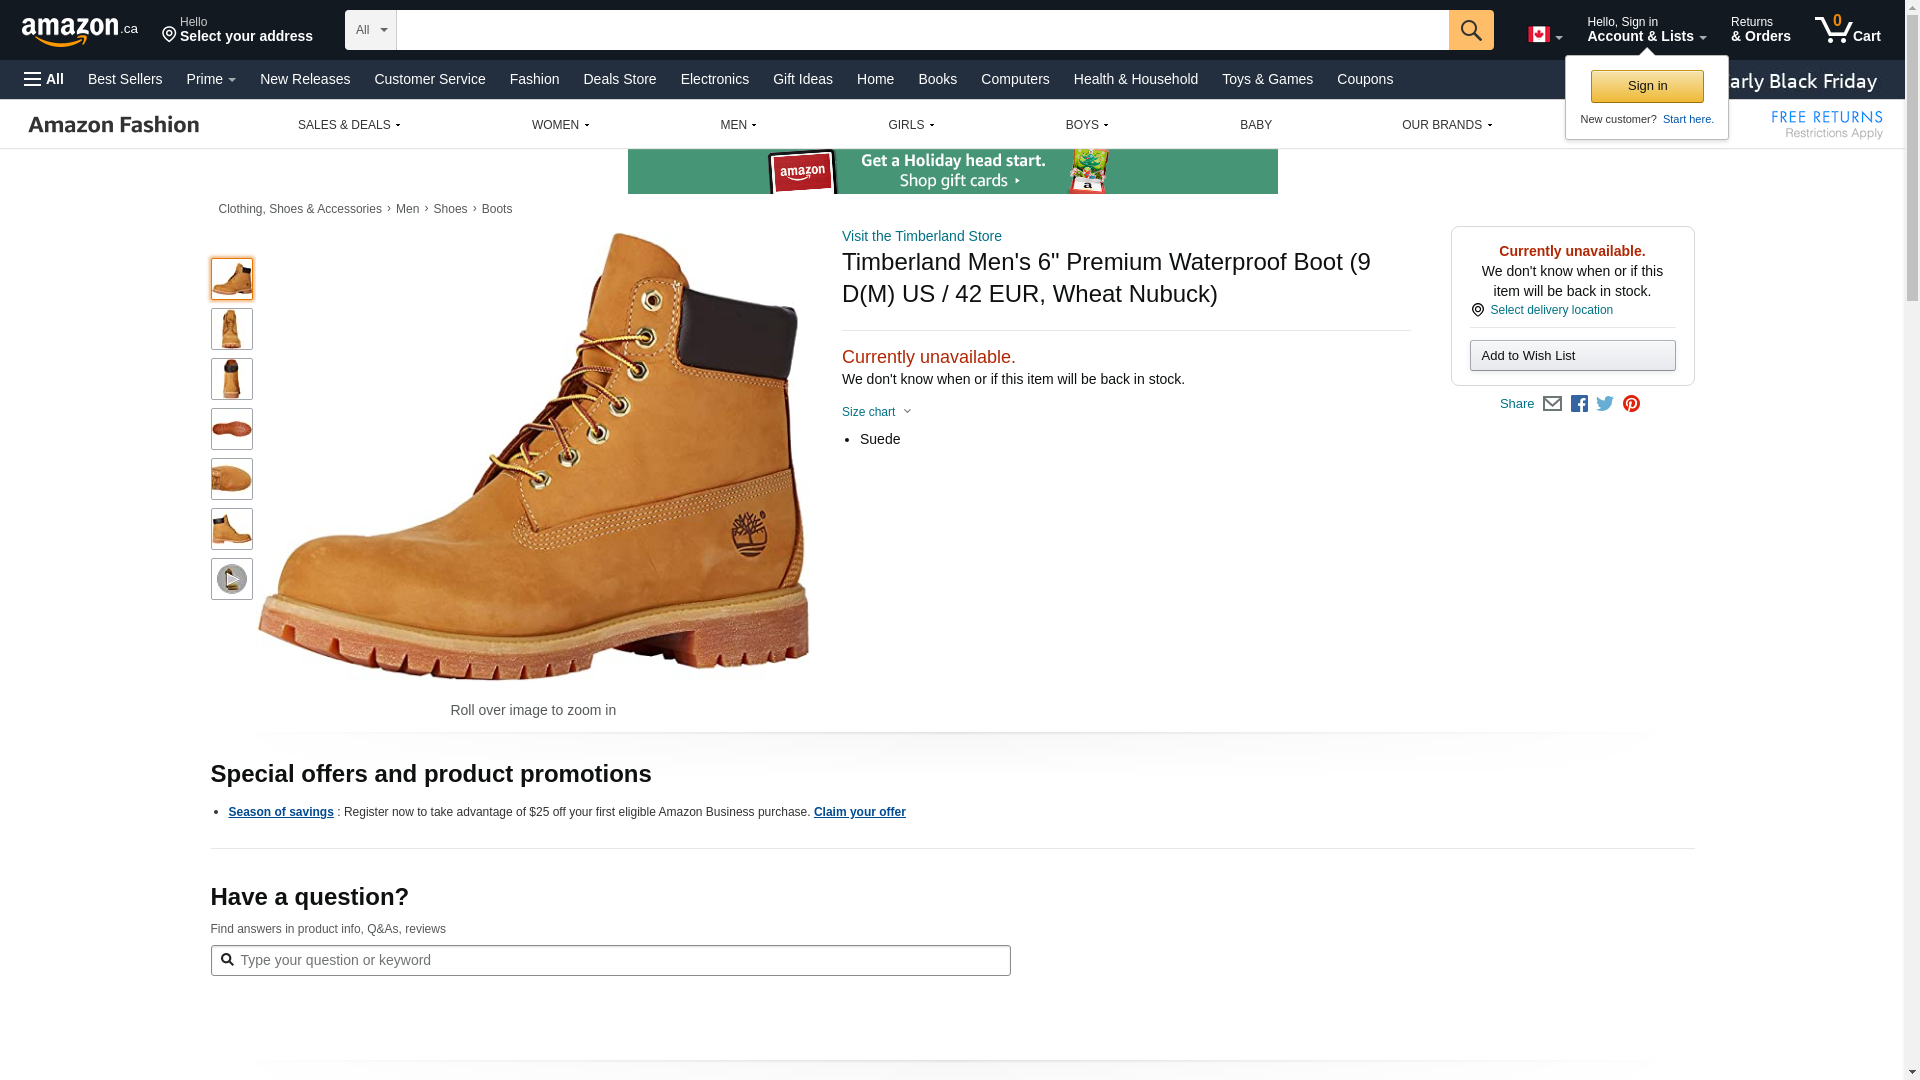This screenshot has height=1080, width=1920.
Task: Expand the WOMEN fashion menu
Action: (560, 125)
